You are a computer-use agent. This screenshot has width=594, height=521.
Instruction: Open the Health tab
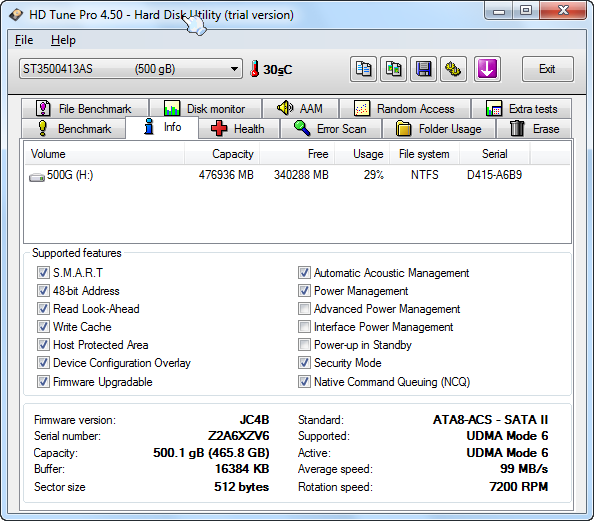tap(239, 129)
